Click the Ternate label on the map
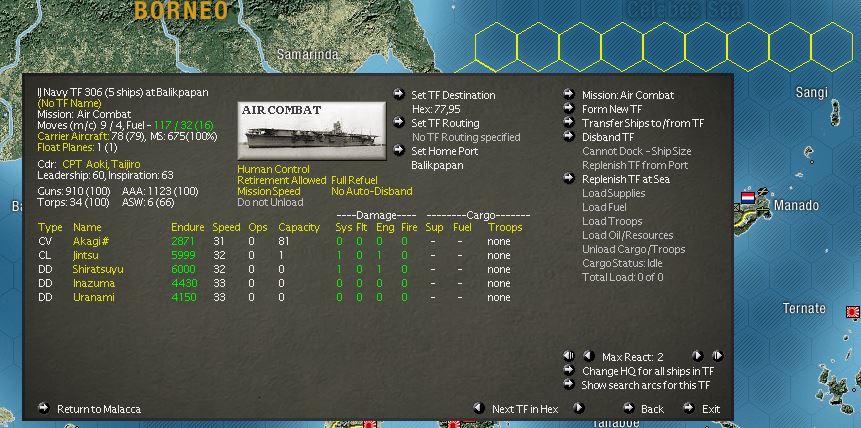This screenshot has width=861, height=428. click(x=804, y=308)
